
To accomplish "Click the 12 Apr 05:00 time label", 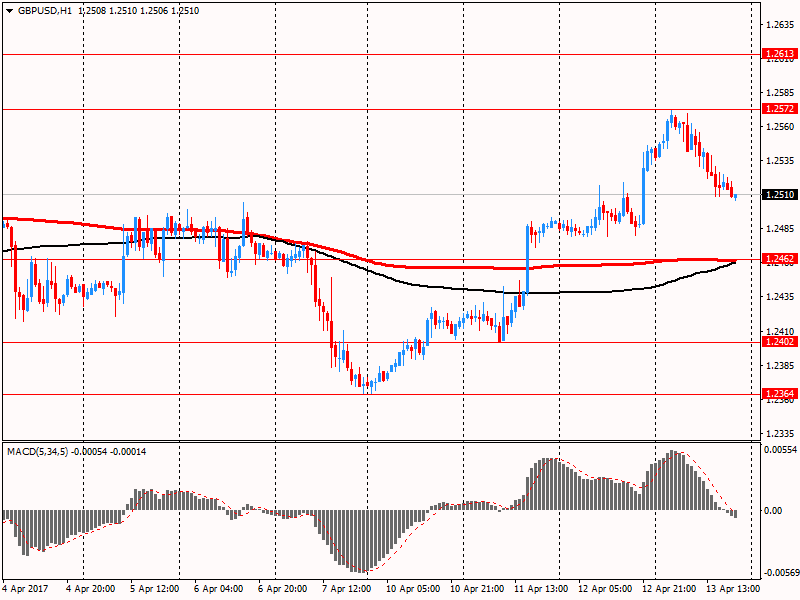I will (x=605, y=589).
